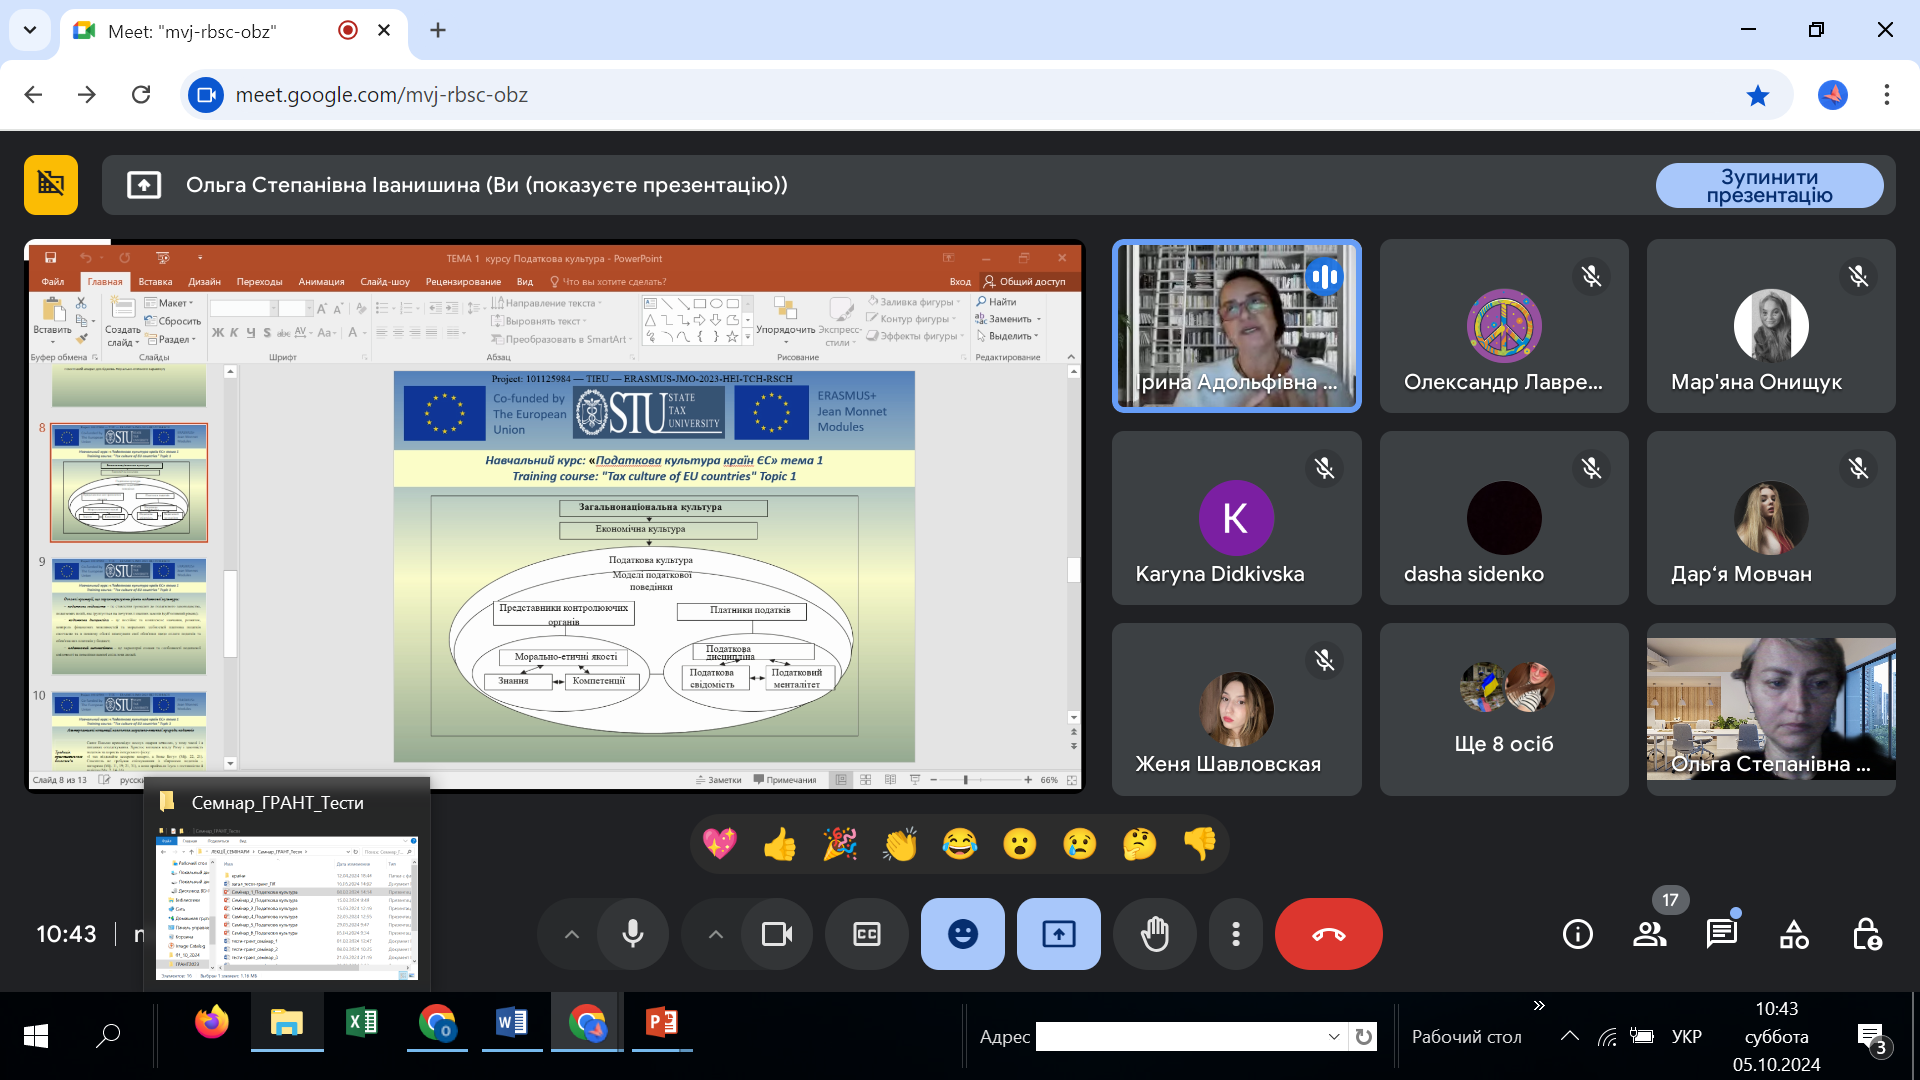
Task: Open the Ще 8 осіб tile
Action: pos(1504,710)
